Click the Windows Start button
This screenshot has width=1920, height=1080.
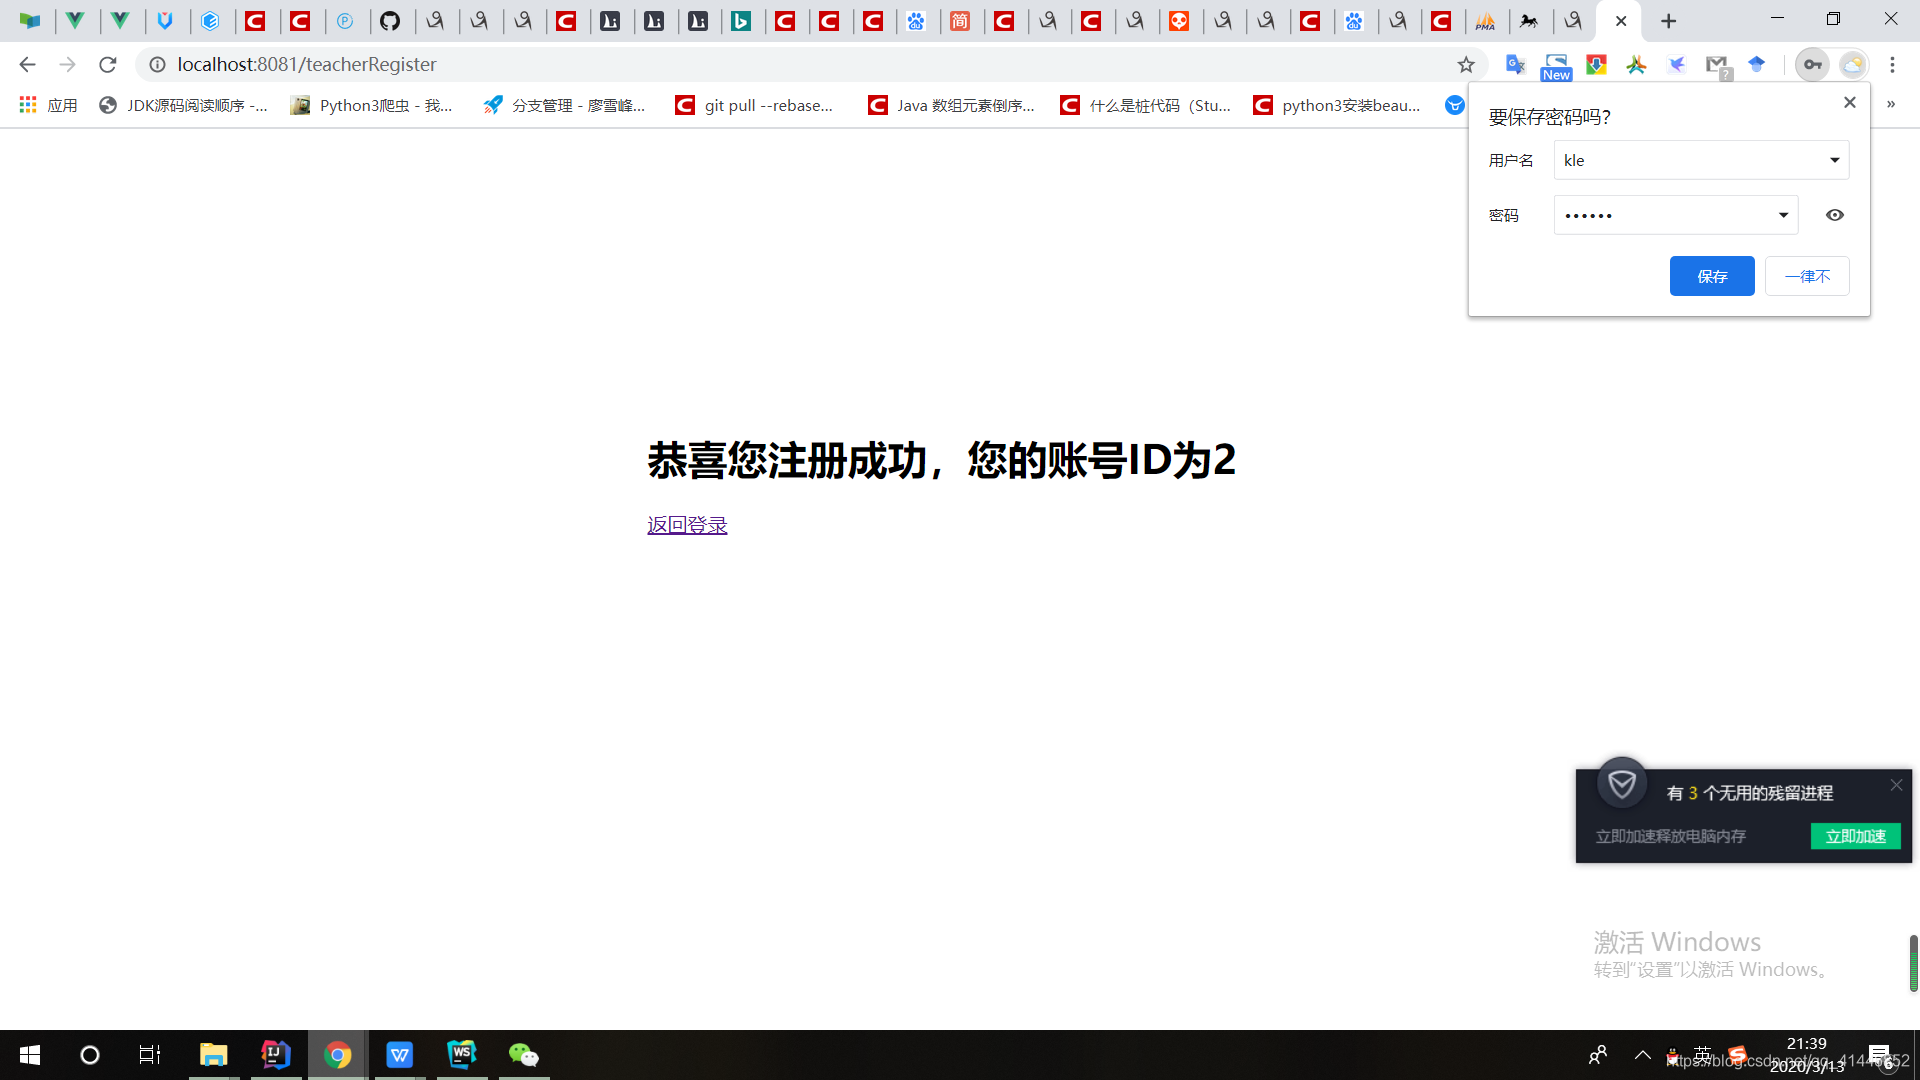[x=29, y=1054]
